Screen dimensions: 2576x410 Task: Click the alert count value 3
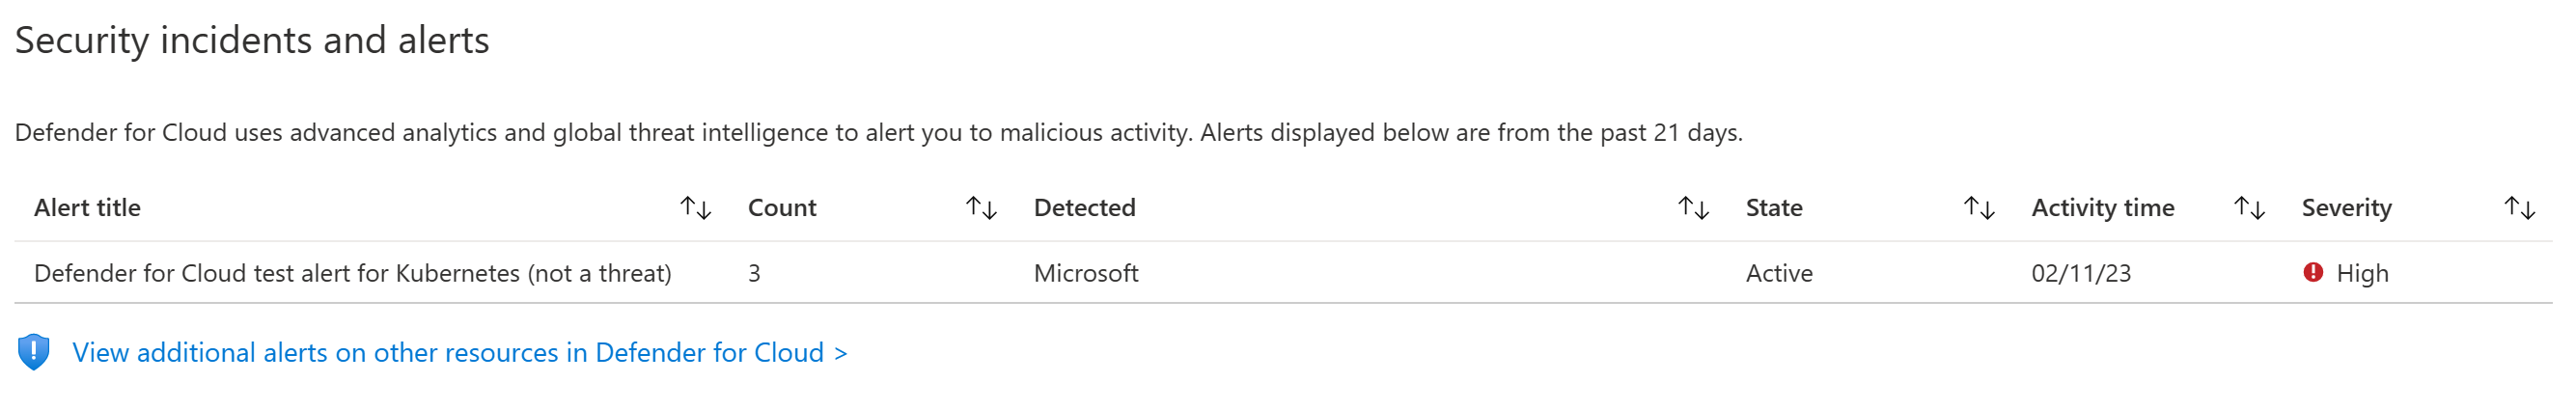[754, 273]
